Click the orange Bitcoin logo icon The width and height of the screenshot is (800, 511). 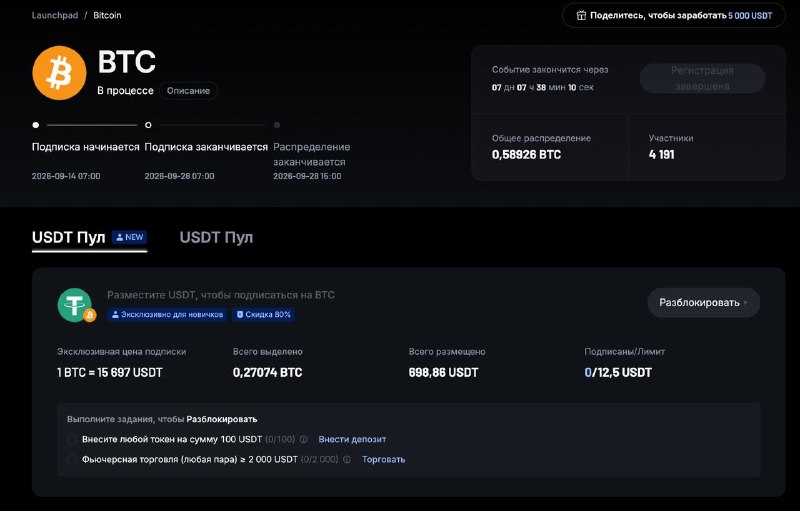click(x=59, y=73)
